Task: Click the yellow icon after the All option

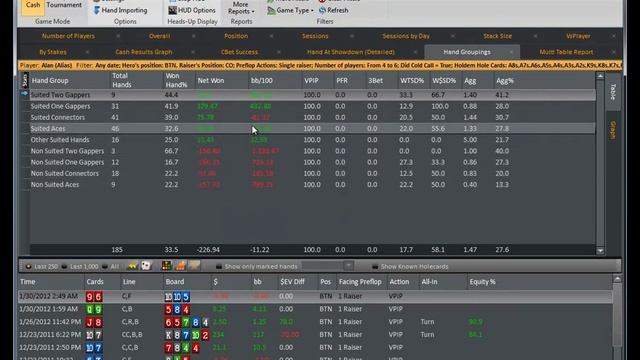Action: click(132, 266)
